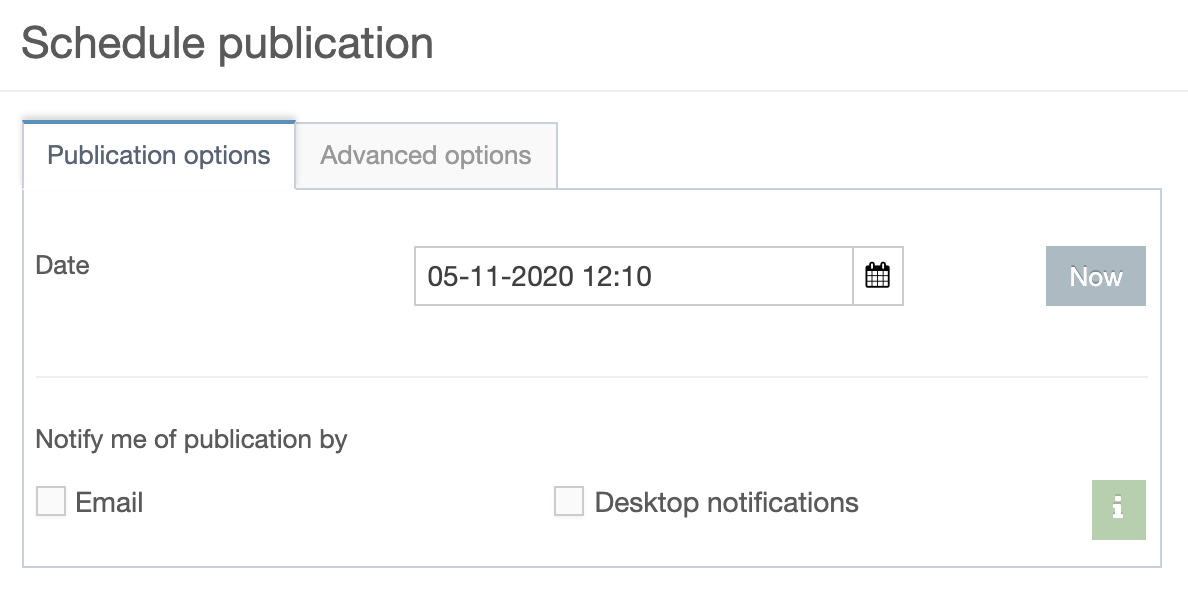Viewport: 1188px width, 590px height.
Task: Tick the Desktop notifications checkbox
Action: (568, 501)
